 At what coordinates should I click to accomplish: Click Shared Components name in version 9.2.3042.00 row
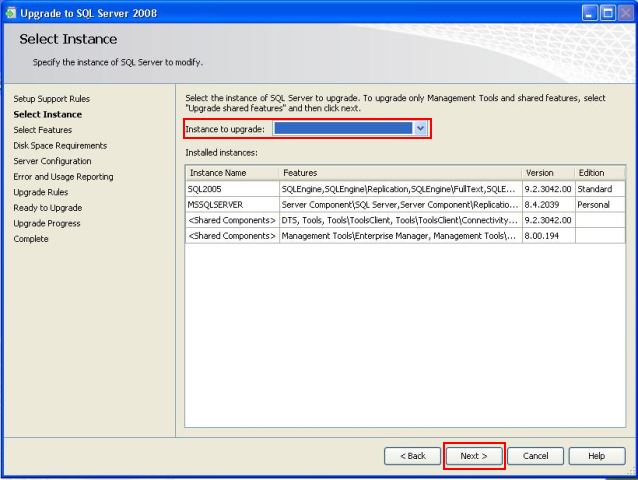(x=232, y=220)
